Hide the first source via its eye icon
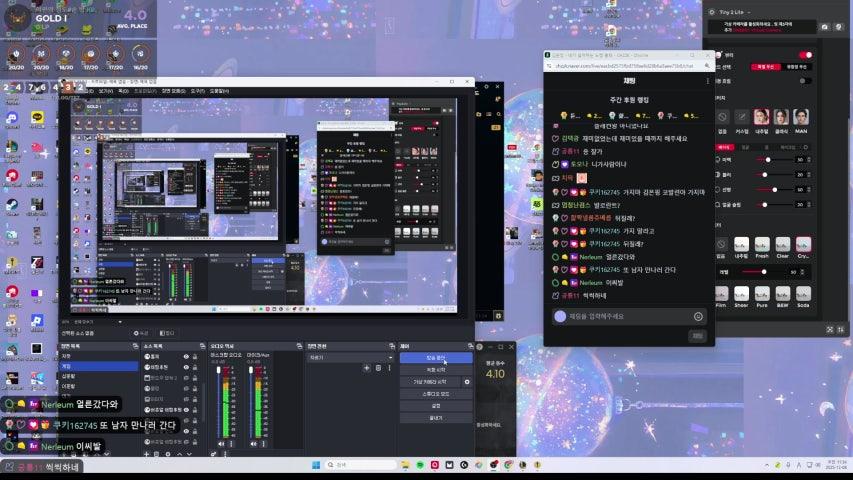This screenshot has height=480, width=853. pos(186,356)
